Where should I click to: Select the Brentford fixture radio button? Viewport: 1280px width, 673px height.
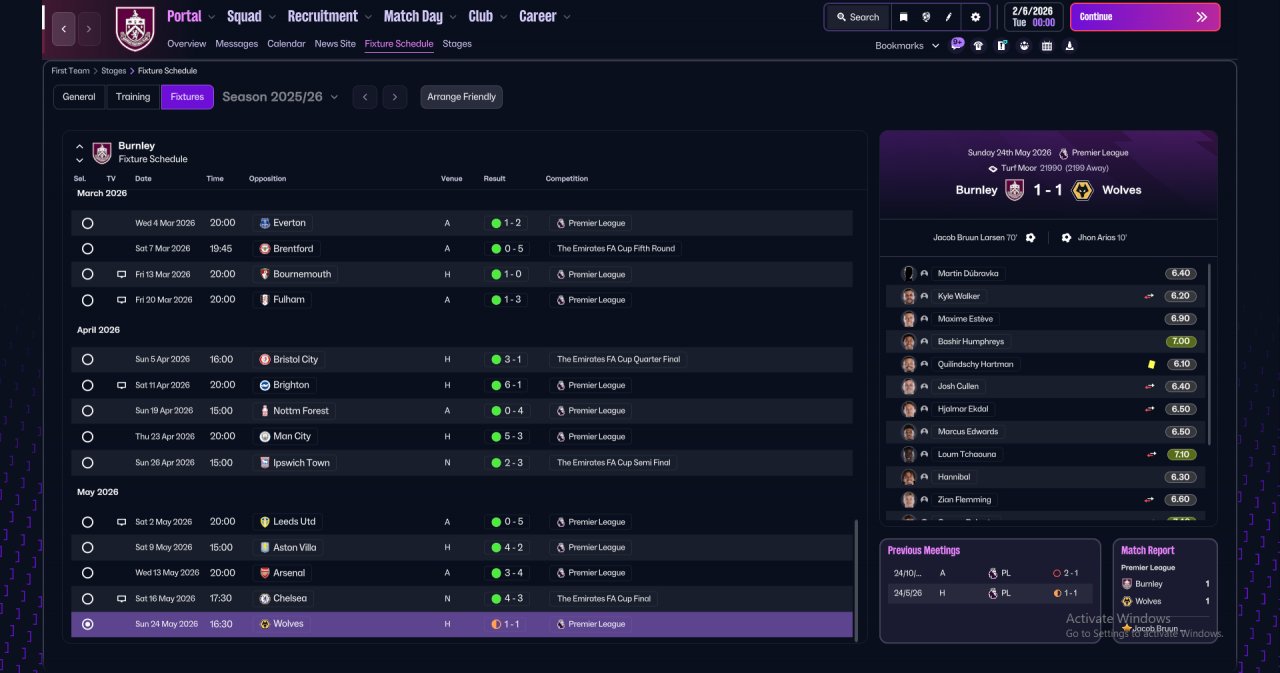pos(88,248)
